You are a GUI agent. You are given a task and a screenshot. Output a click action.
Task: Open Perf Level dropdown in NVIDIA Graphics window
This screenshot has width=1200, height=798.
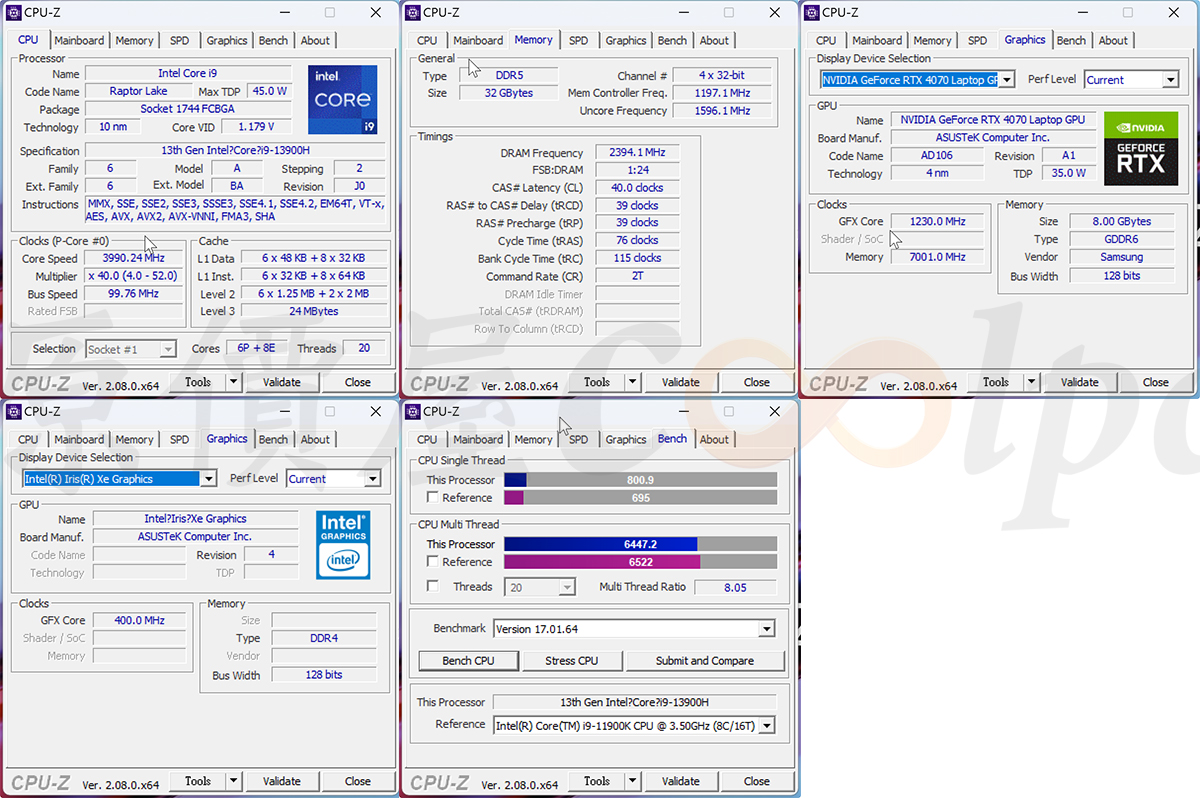click(1170, 79)
